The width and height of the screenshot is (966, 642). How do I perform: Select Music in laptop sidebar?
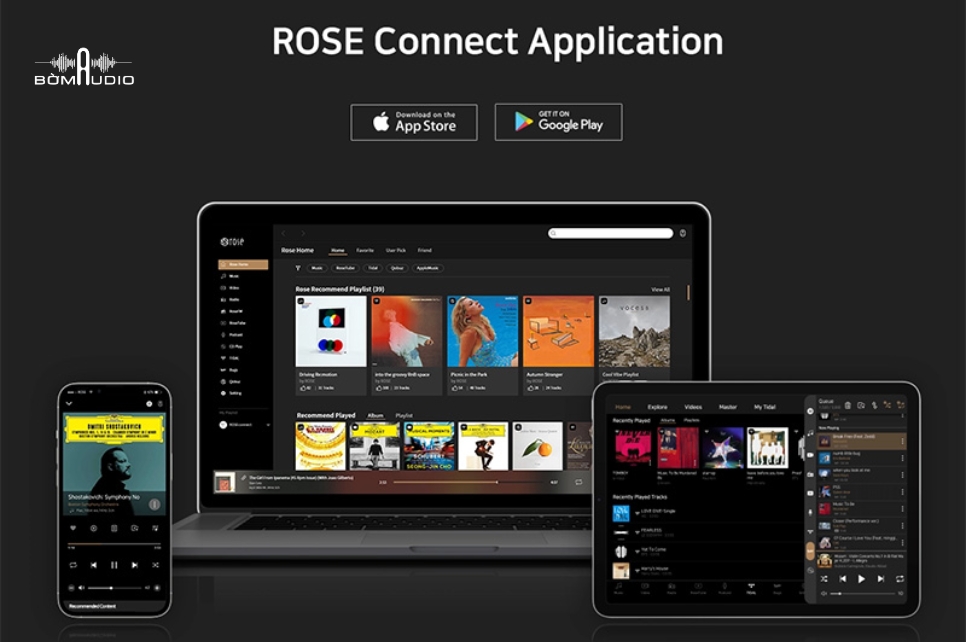point(233,276)
